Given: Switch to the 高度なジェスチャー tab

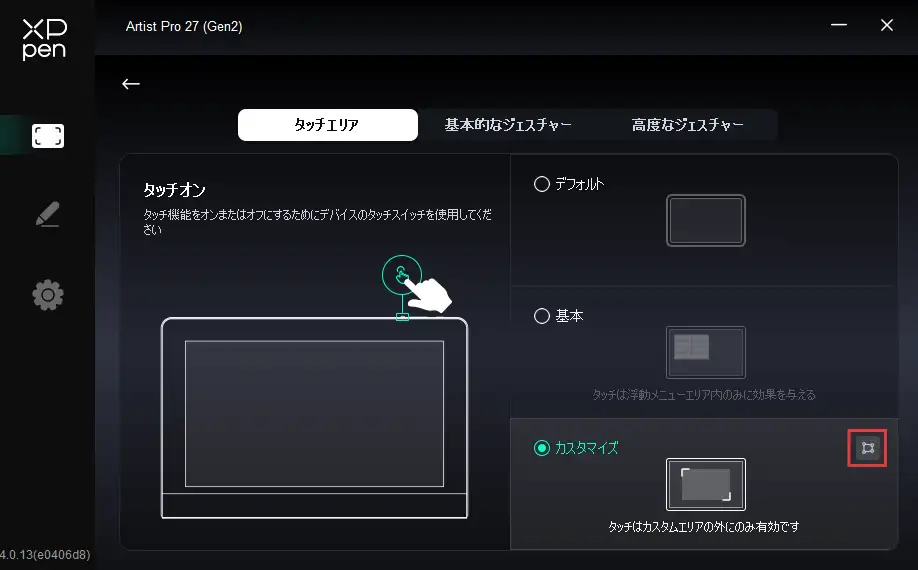Looking at the screenshot, I should click(x=687, y=125).
